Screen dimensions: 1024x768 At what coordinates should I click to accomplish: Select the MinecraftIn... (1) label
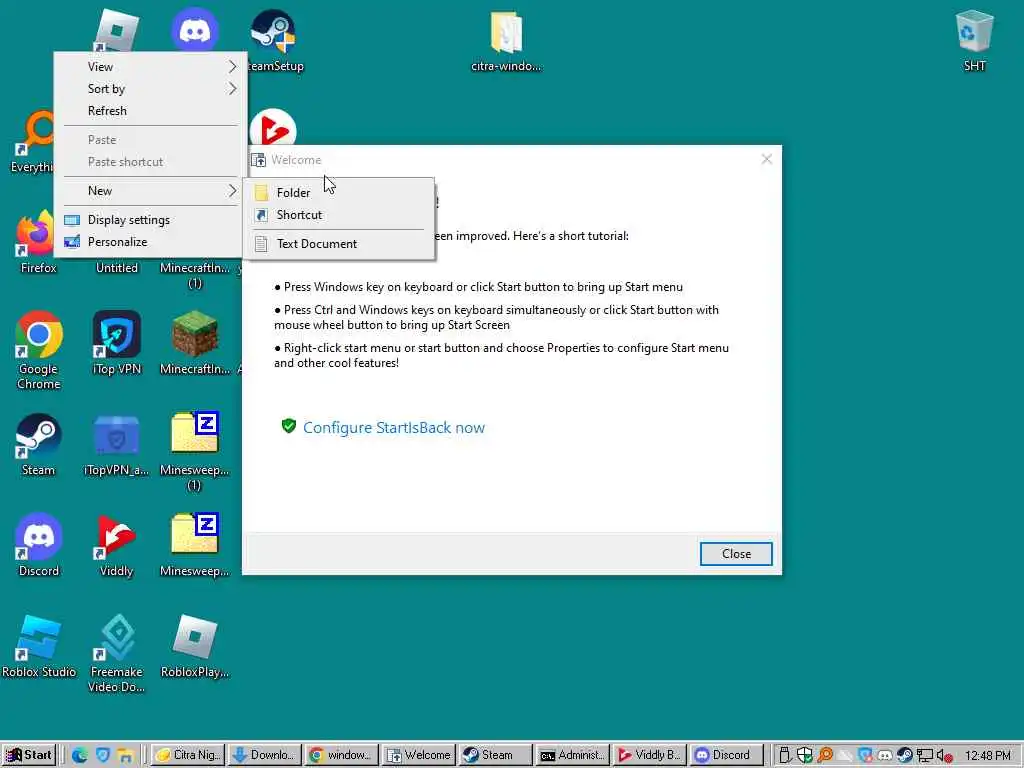coord(195,275)
